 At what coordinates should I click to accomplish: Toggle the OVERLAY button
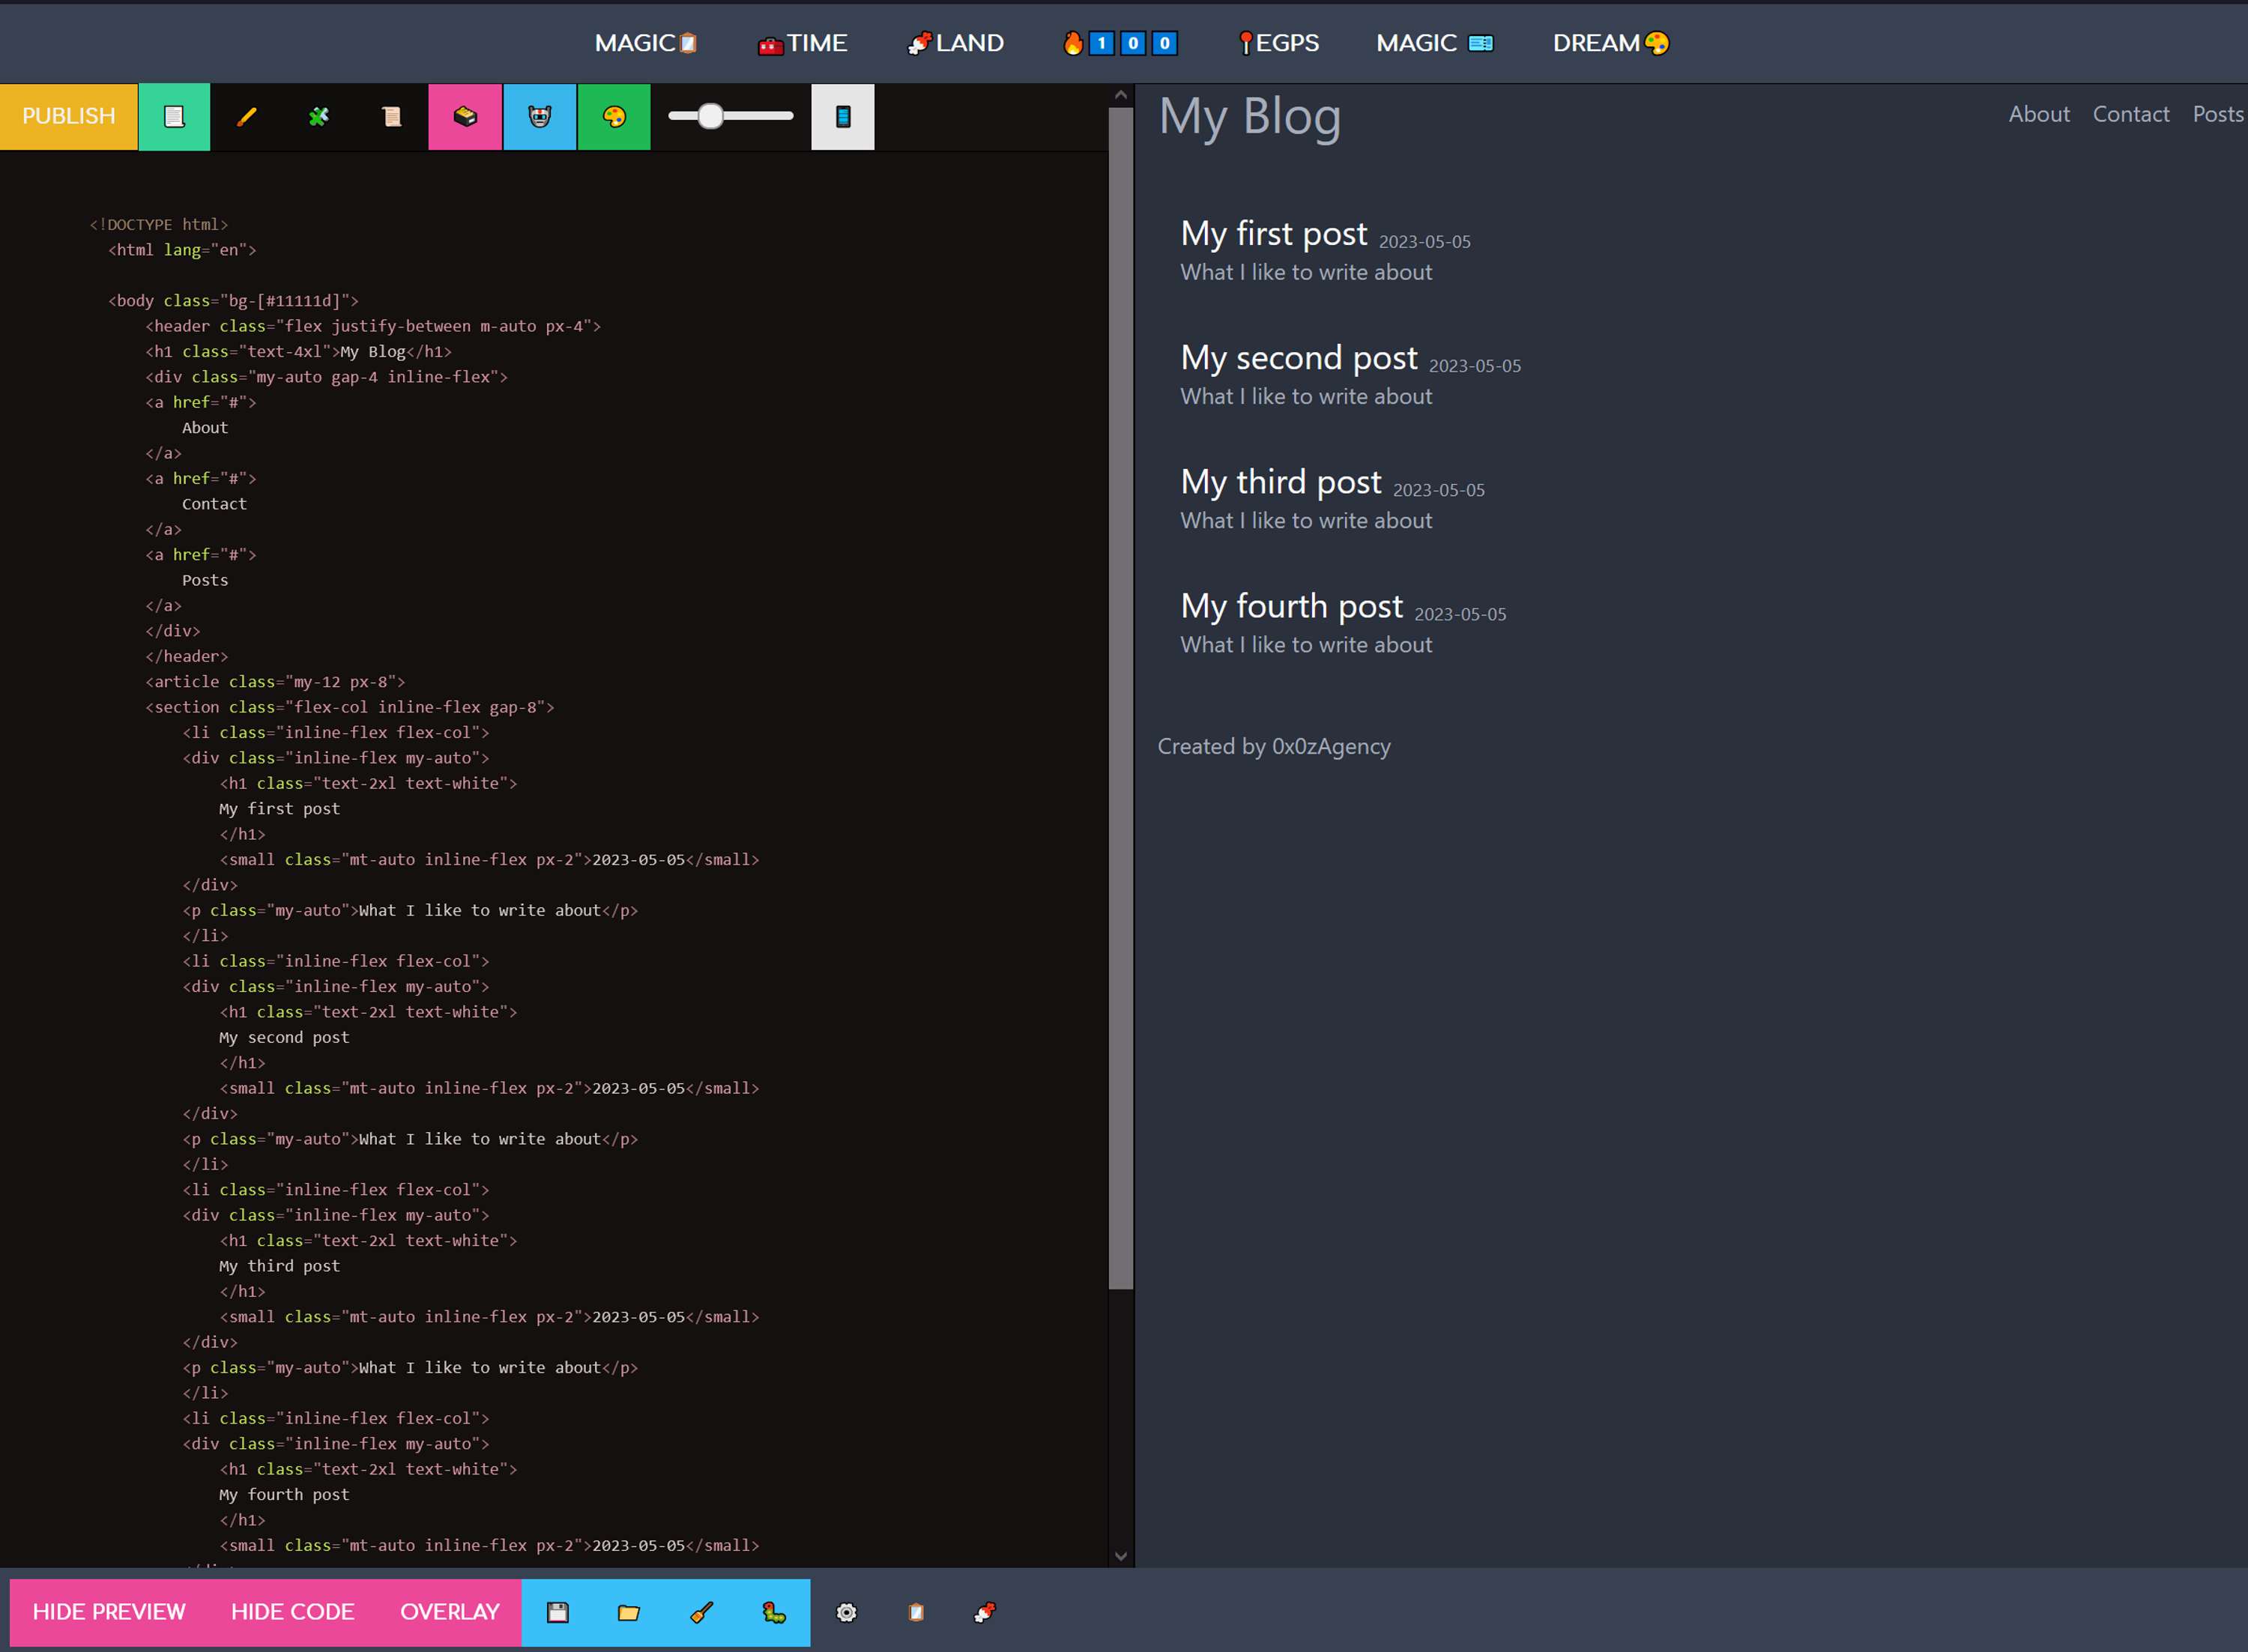click(450, 1612)
